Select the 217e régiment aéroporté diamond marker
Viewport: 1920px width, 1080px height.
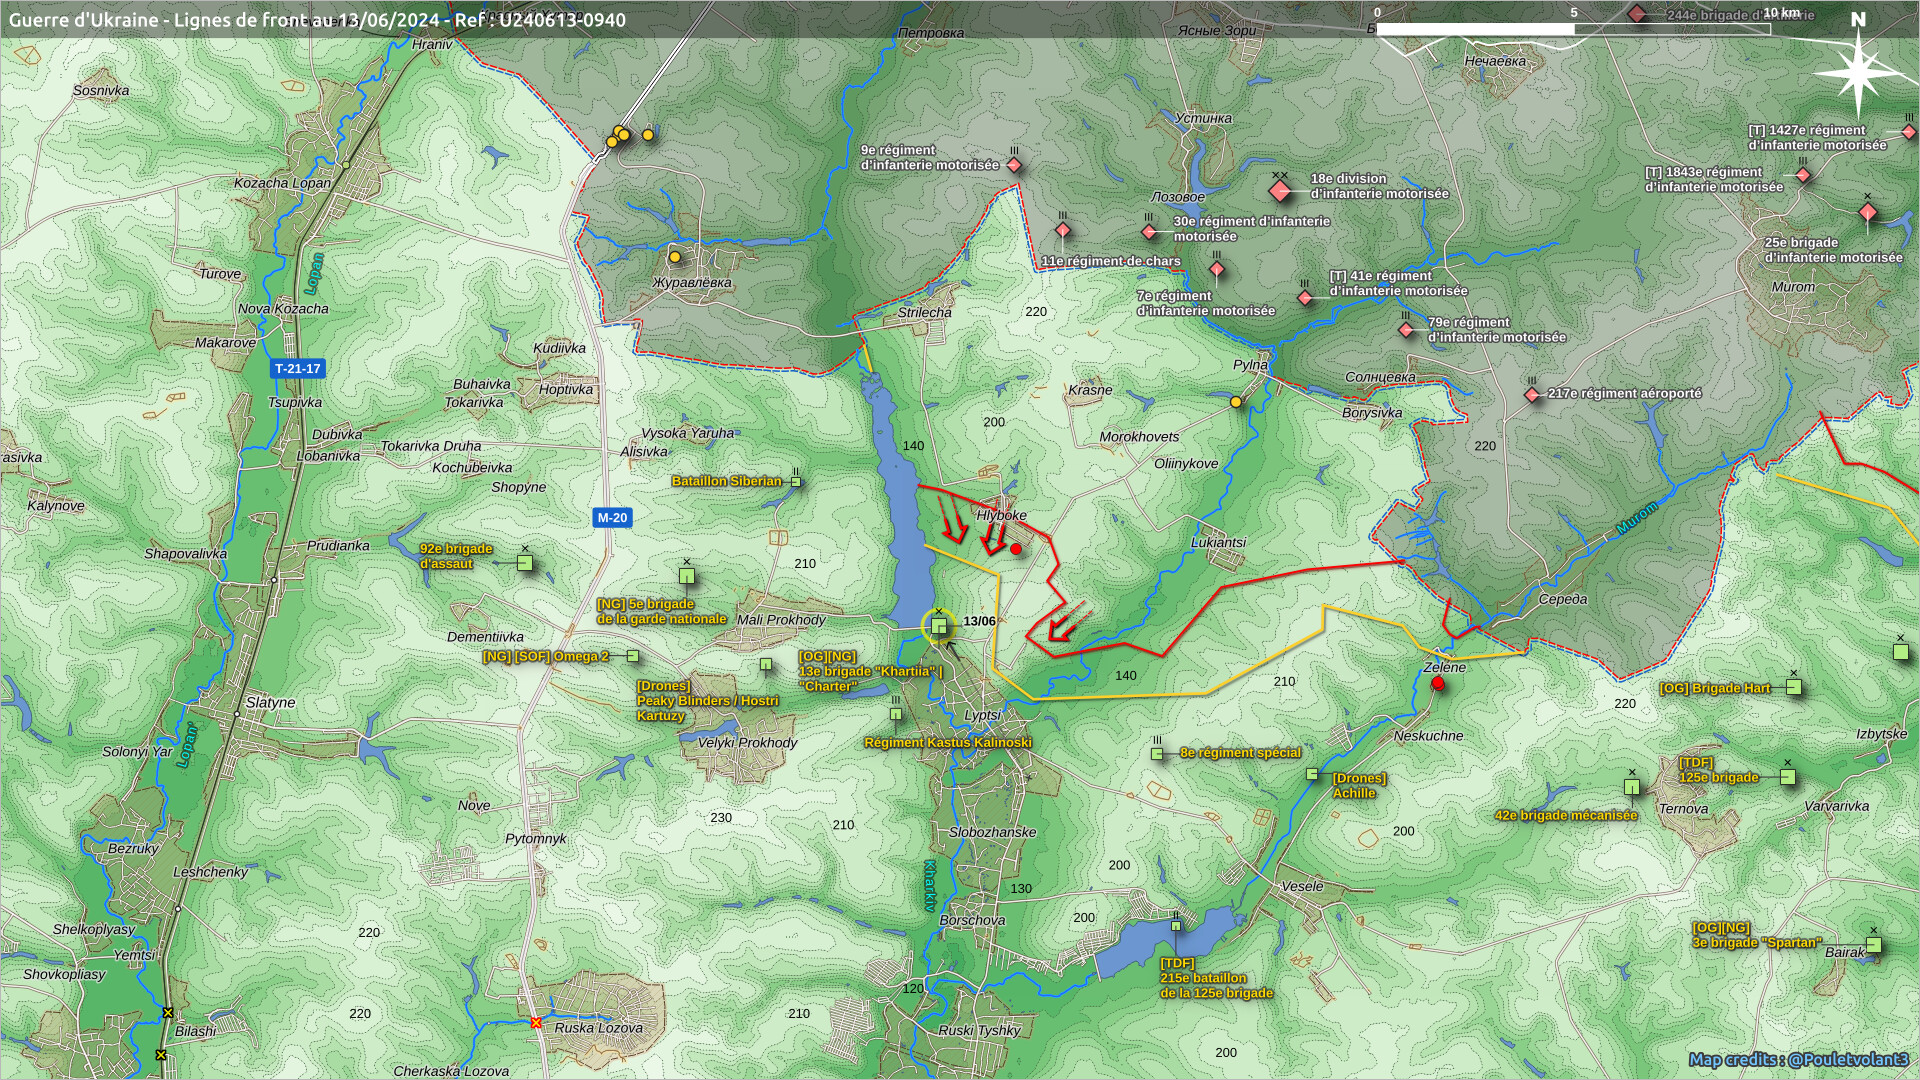pos(1532,395)
